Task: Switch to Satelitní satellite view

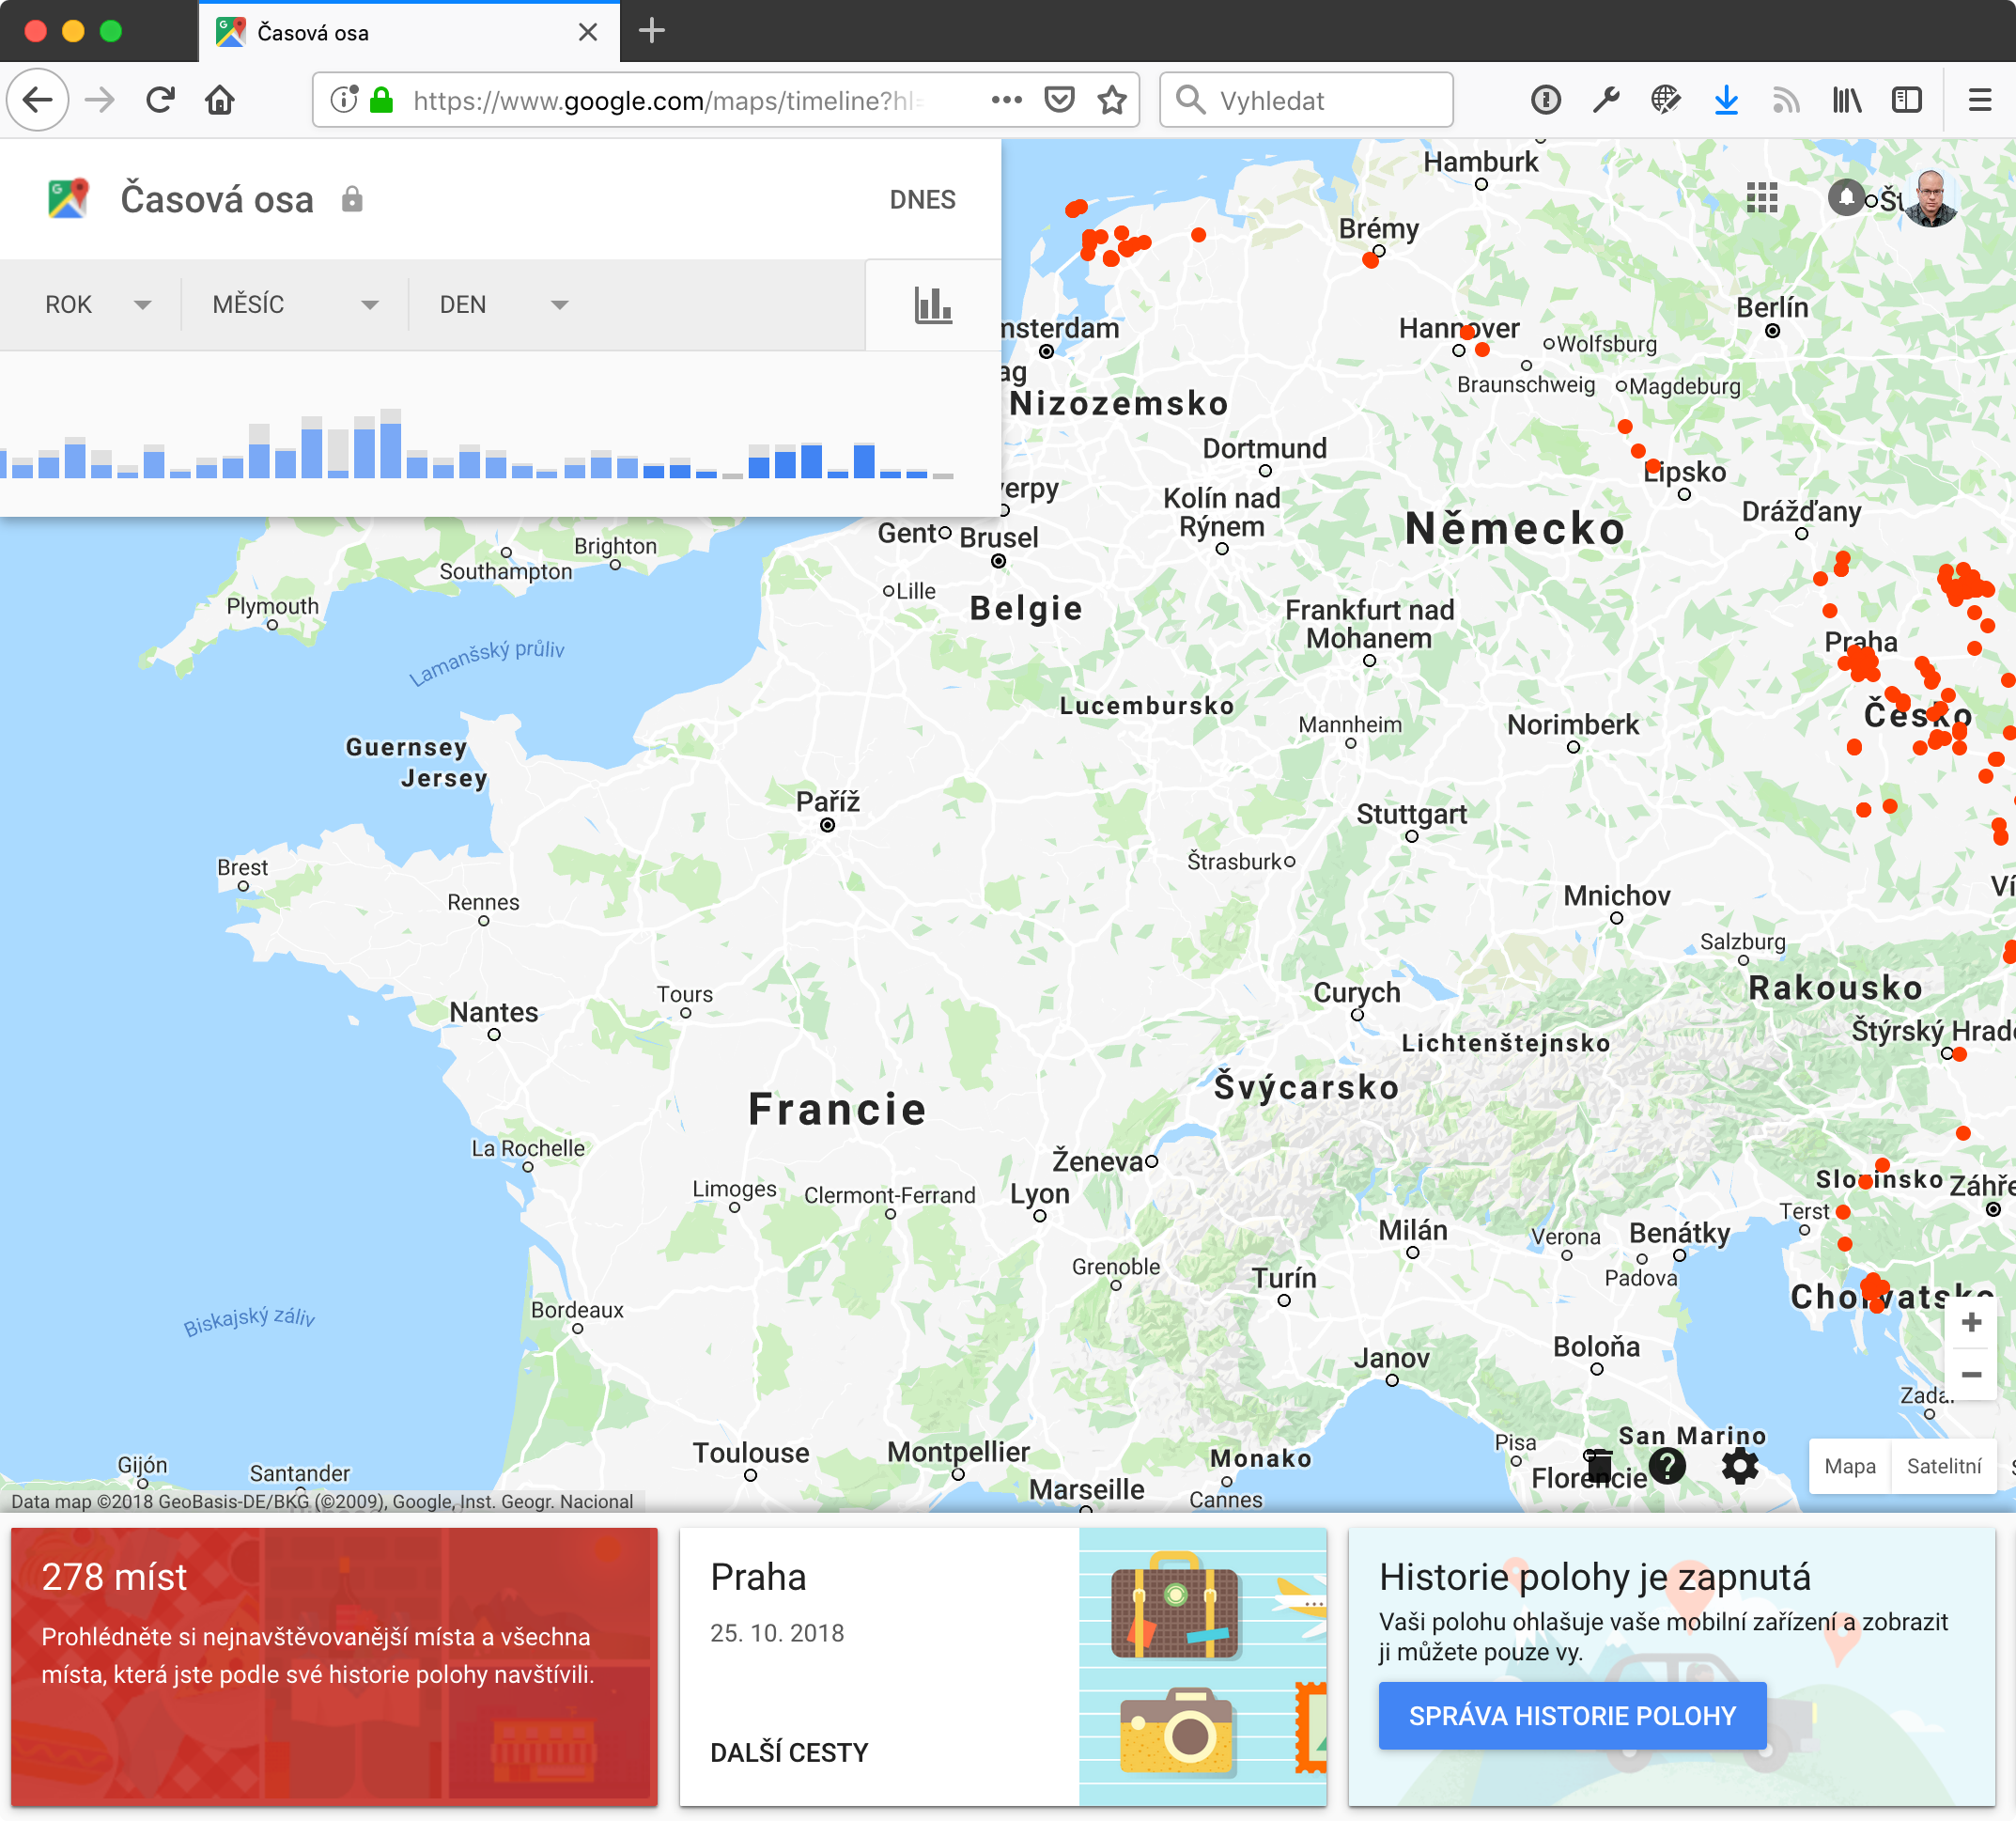Action: [1943, 1466]
